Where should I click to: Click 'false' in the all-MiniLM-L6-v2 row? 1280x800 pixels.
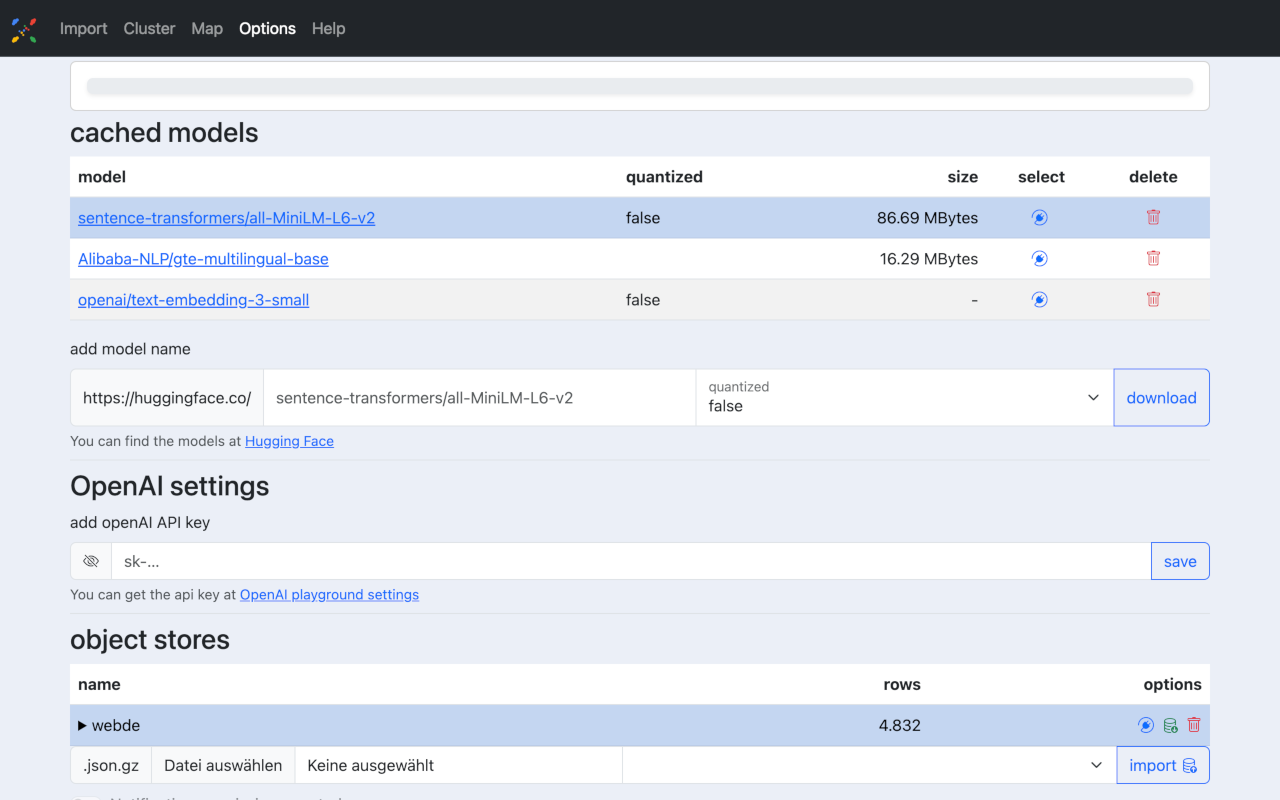(643, 217)
